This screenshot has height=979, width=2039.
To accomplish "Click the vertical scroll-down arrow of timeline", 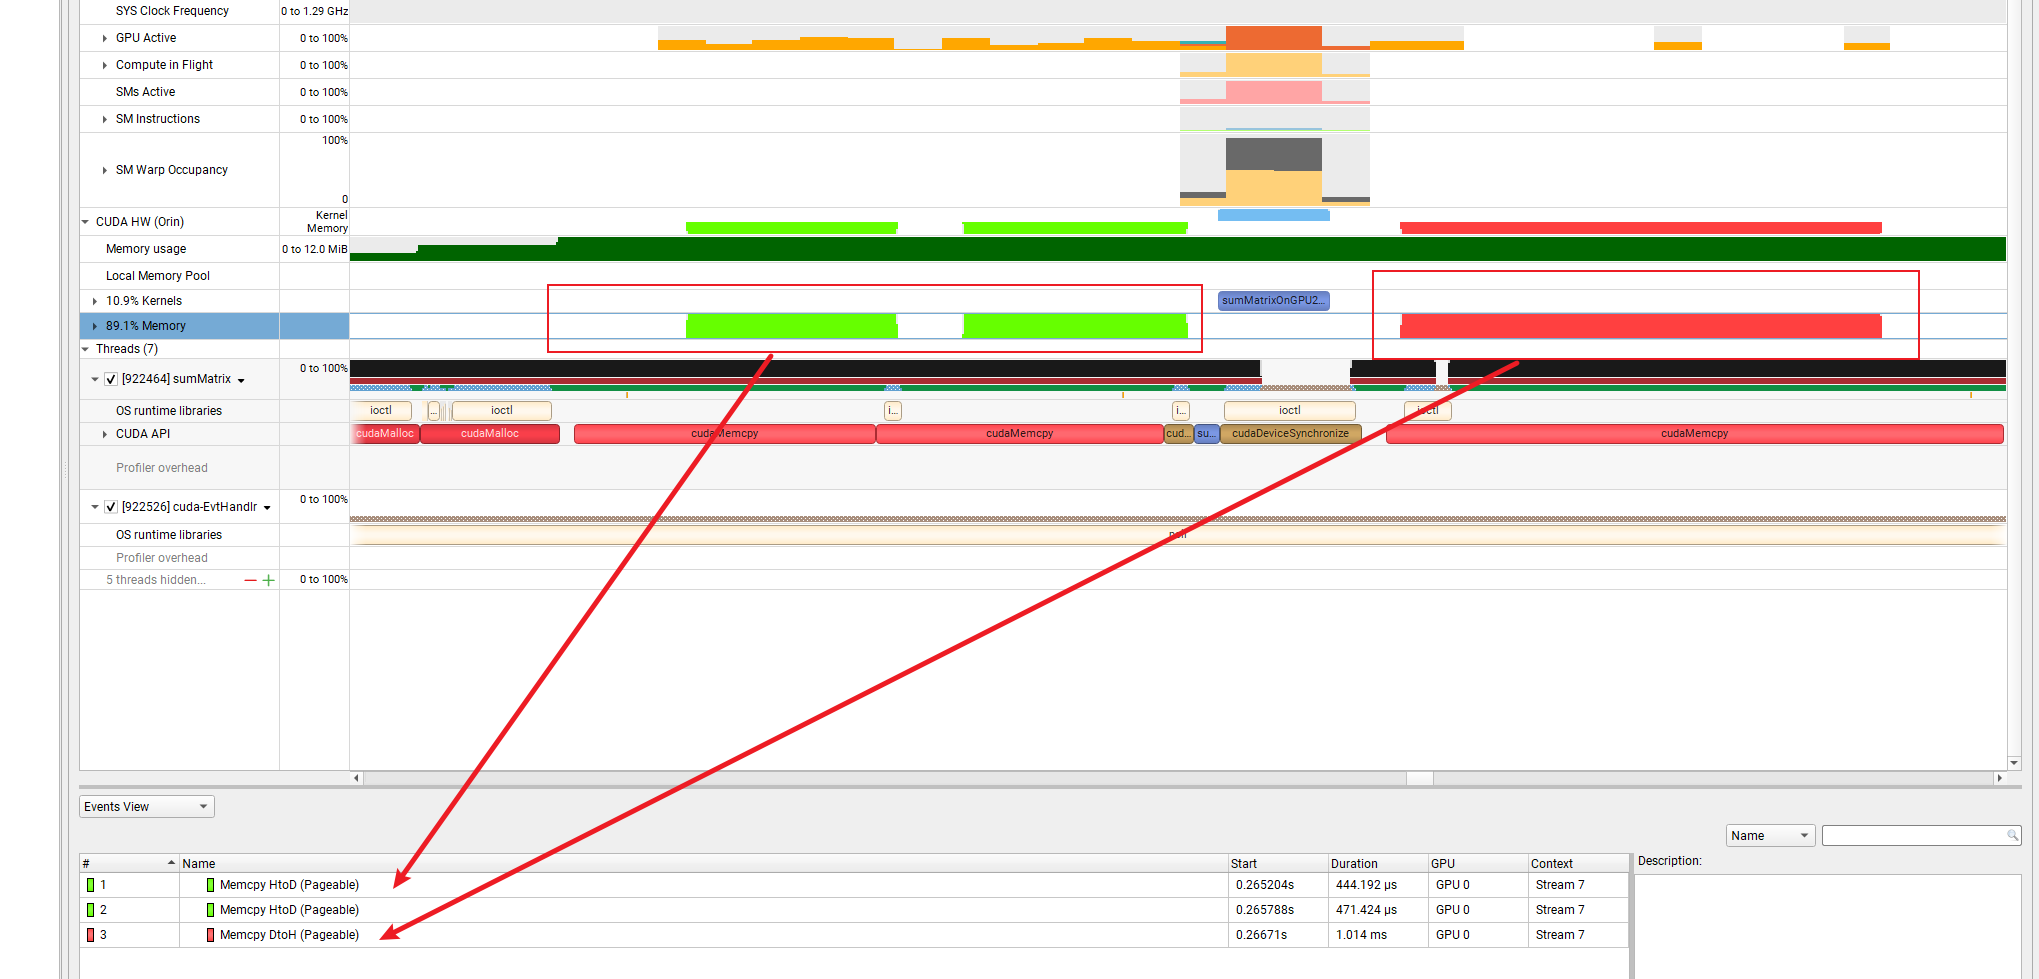I will 2014,763.
